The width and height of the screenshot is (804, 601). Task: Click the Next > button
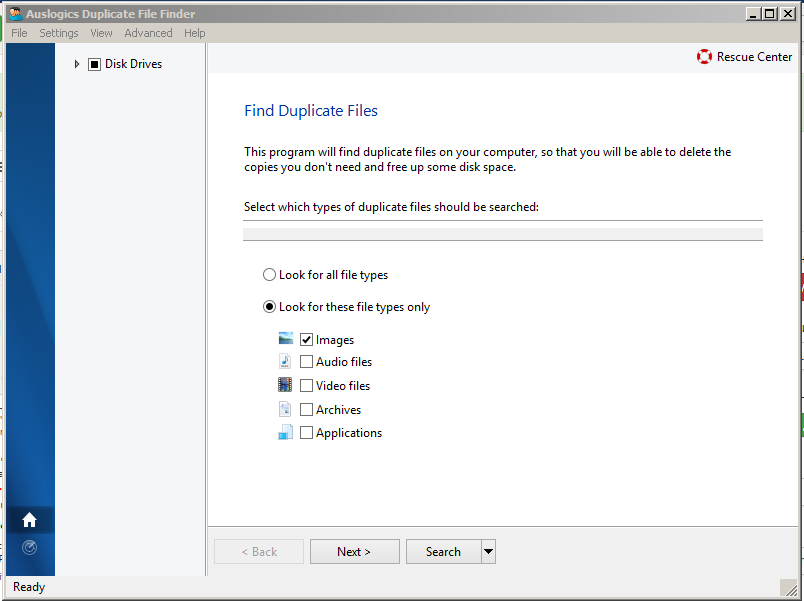pos(354,551)
